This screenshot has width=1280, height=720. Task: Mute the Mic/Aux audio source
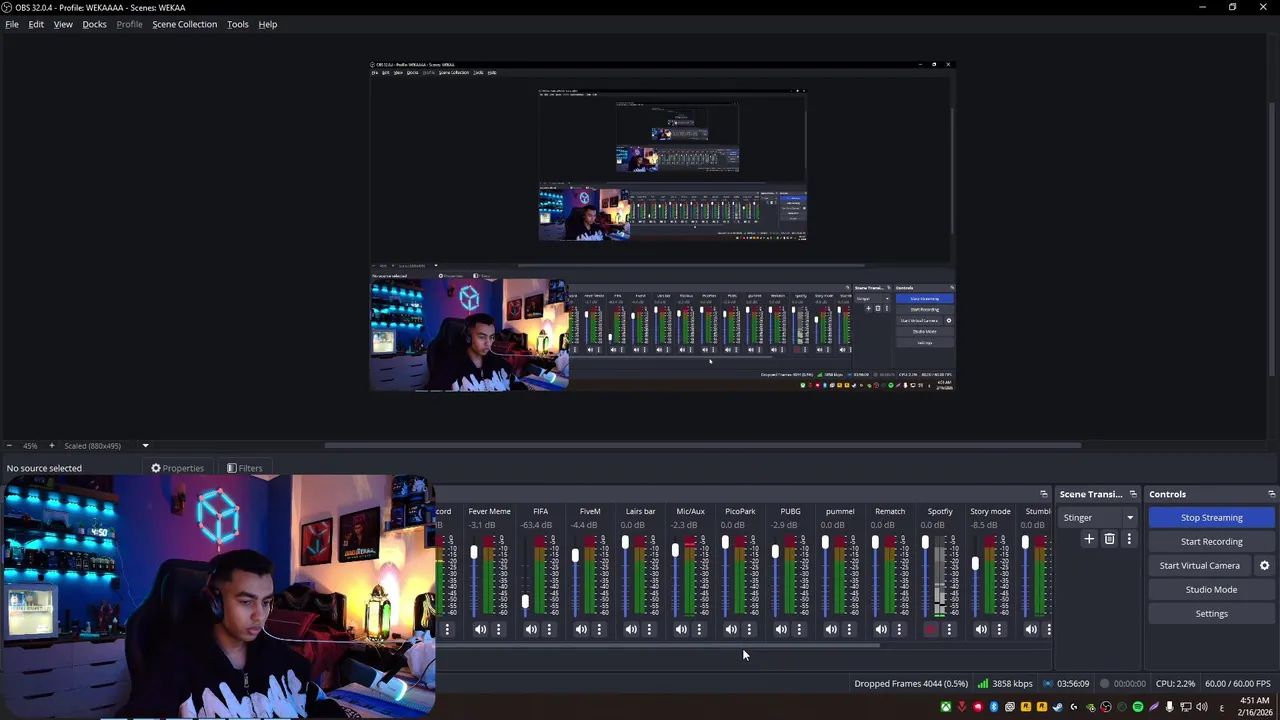tap(680, 629)
